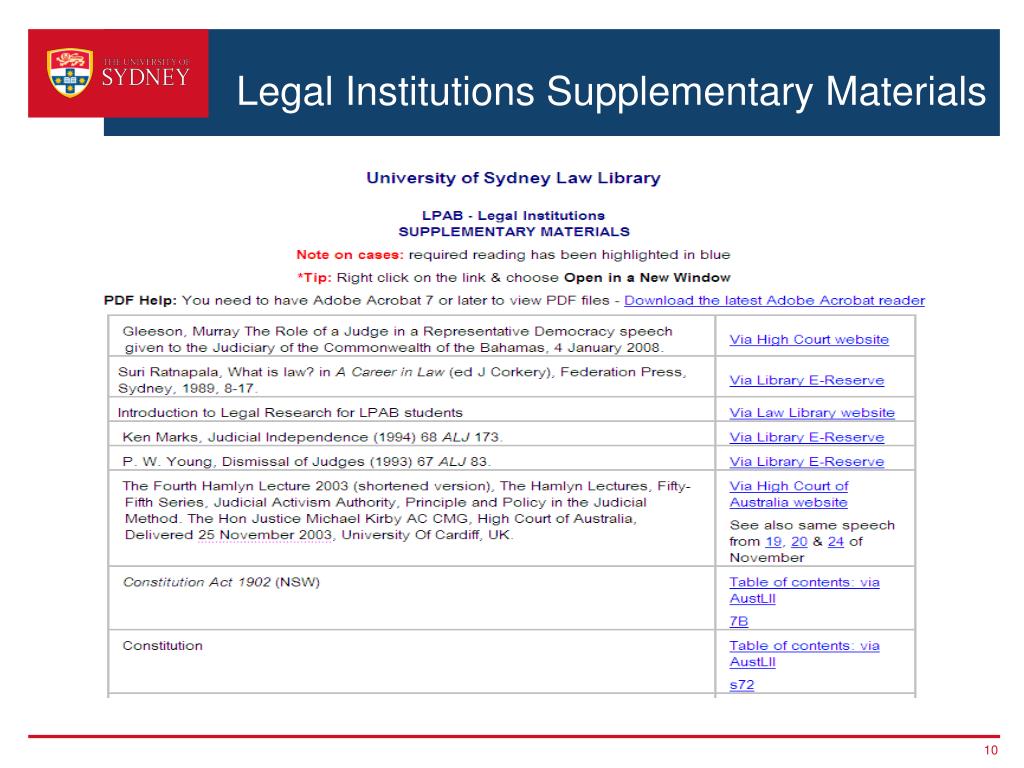Open 'Download the latest Adobe Acrobat reader' link
Screen dimensions: 1024x768
(775, 300)
